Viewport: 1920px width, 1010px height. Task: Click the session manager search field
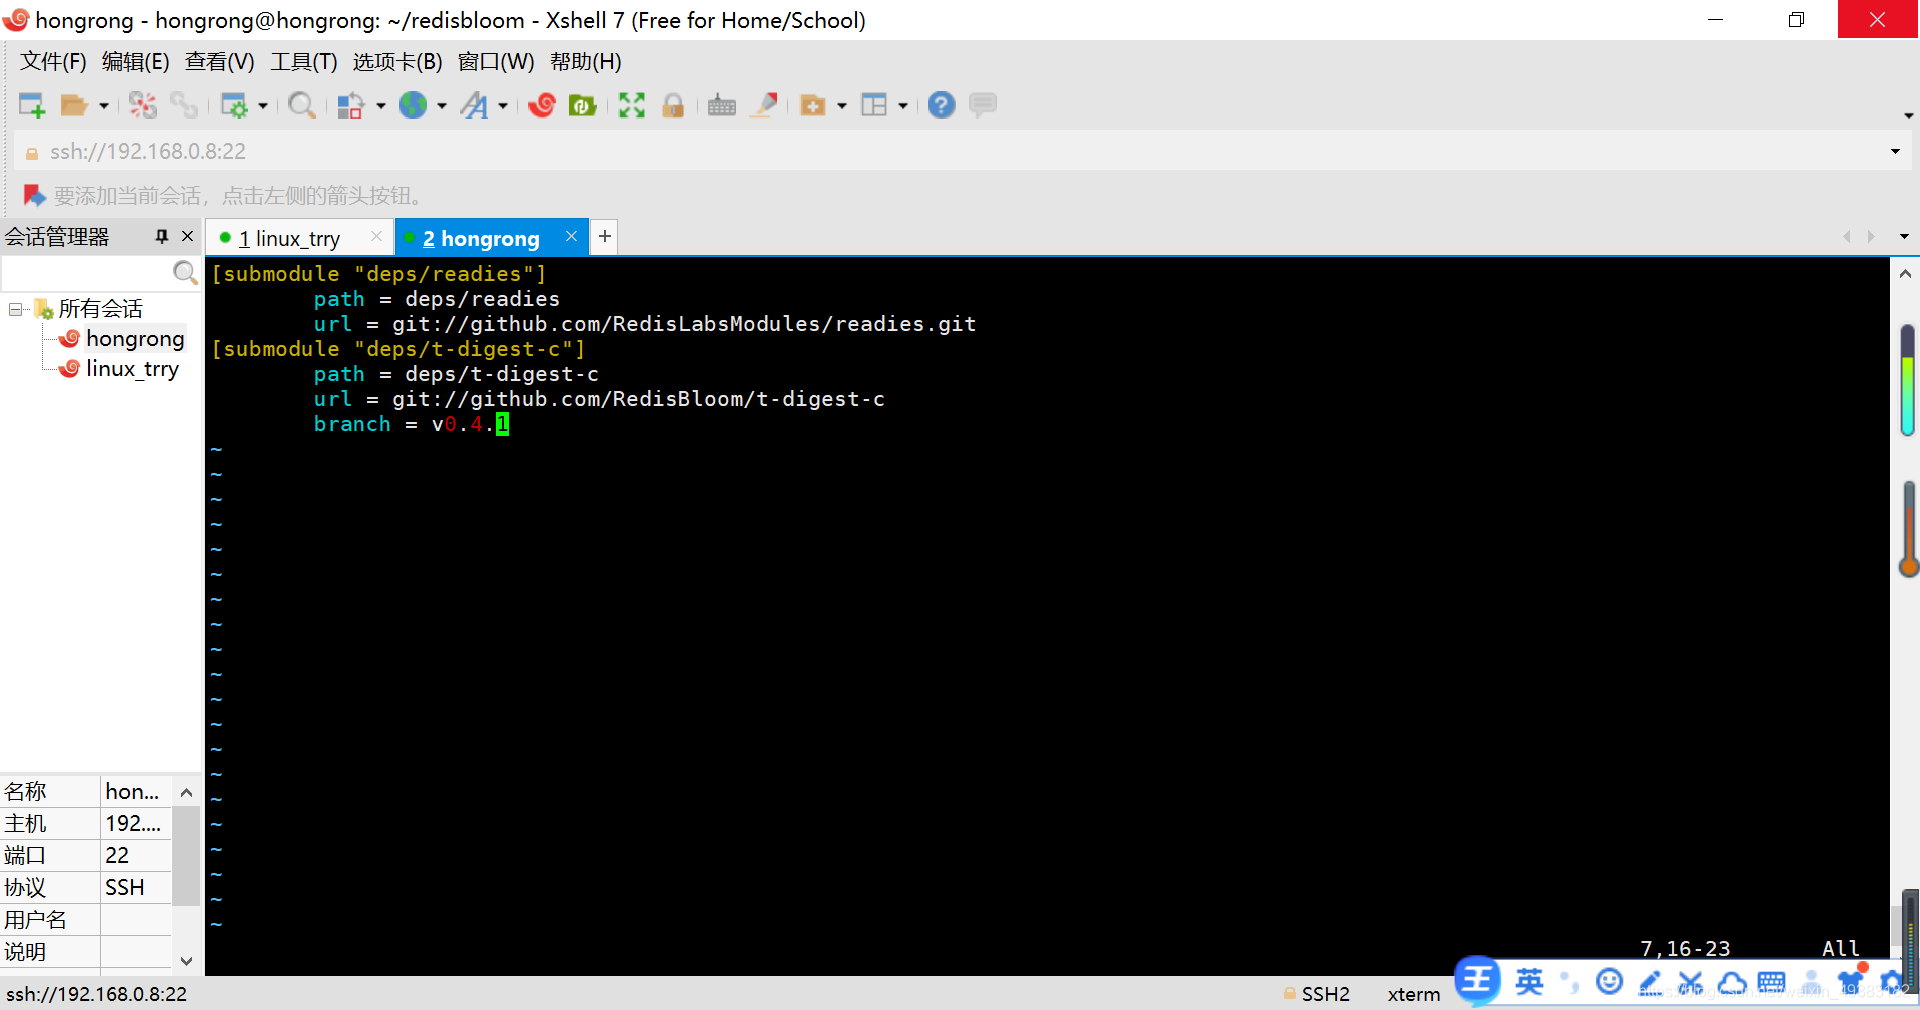point(88,272)
